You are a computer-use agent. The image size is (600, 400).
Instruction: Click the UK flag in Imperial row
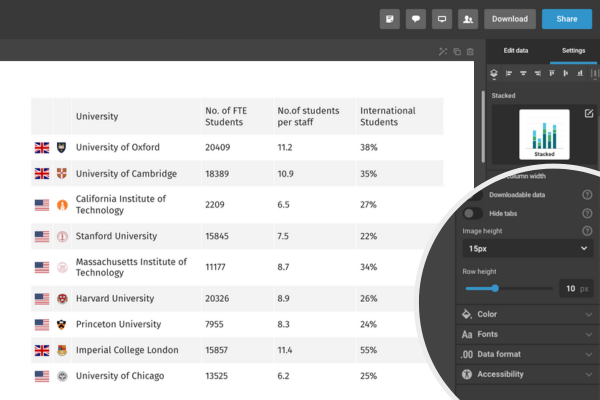pos(42,350)
